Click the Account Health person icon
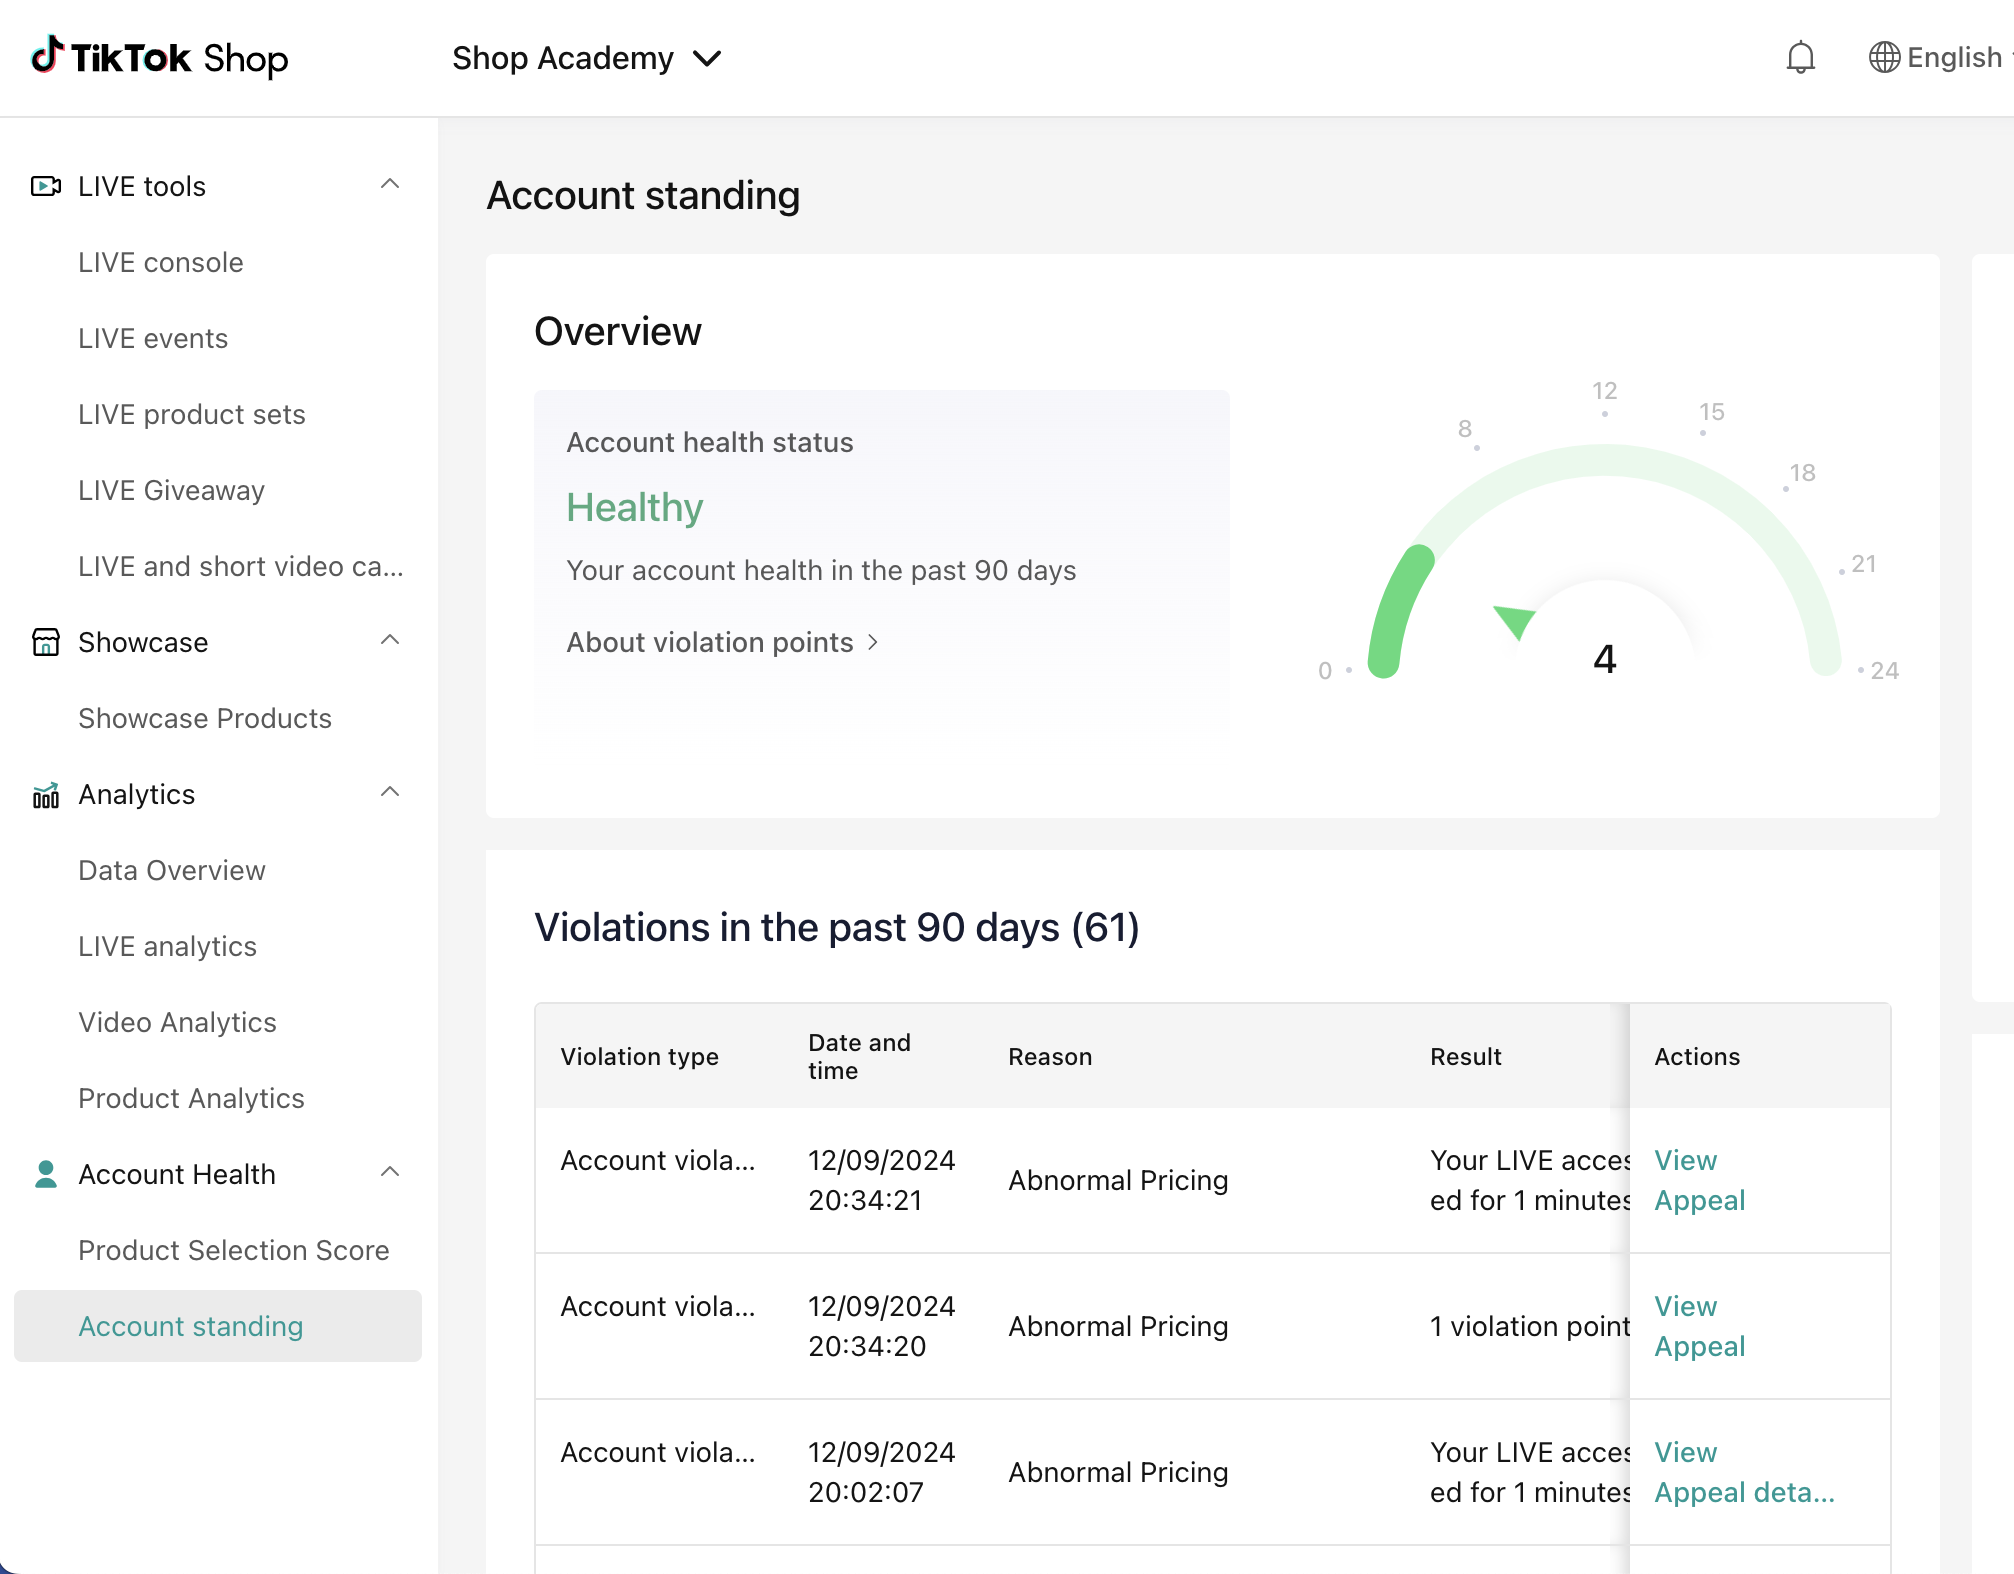Image resolution: width=2014 pixels, height=1574 pixels. click(46, 1174)
